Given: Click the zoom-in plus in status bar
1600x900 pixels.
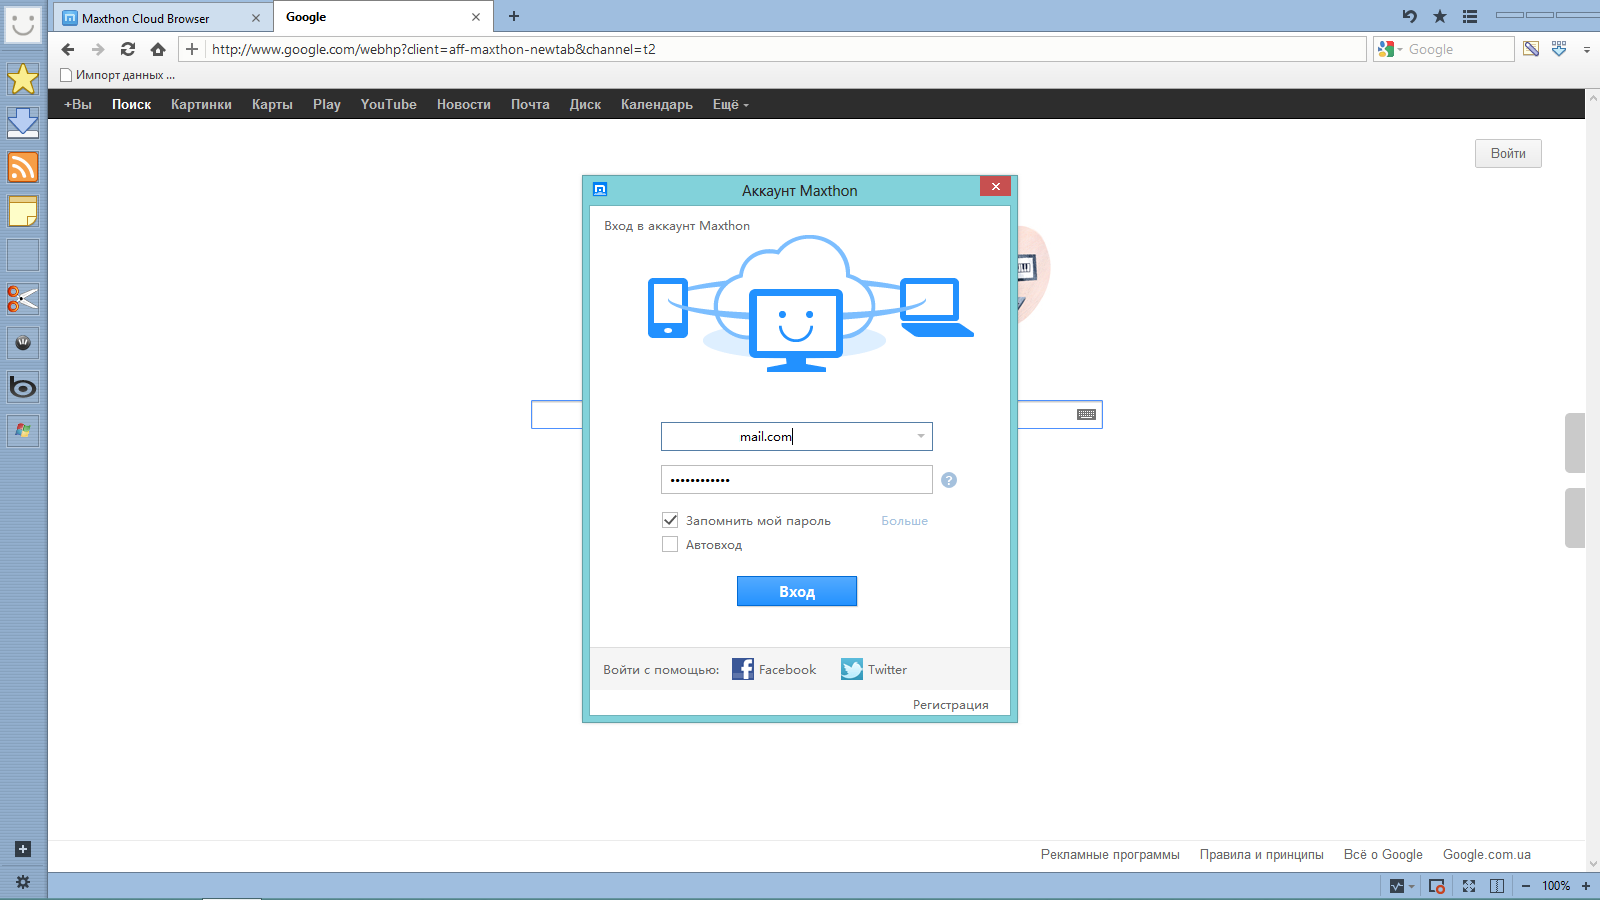Looking at the screenshot, I should (x=1586, y=886).
